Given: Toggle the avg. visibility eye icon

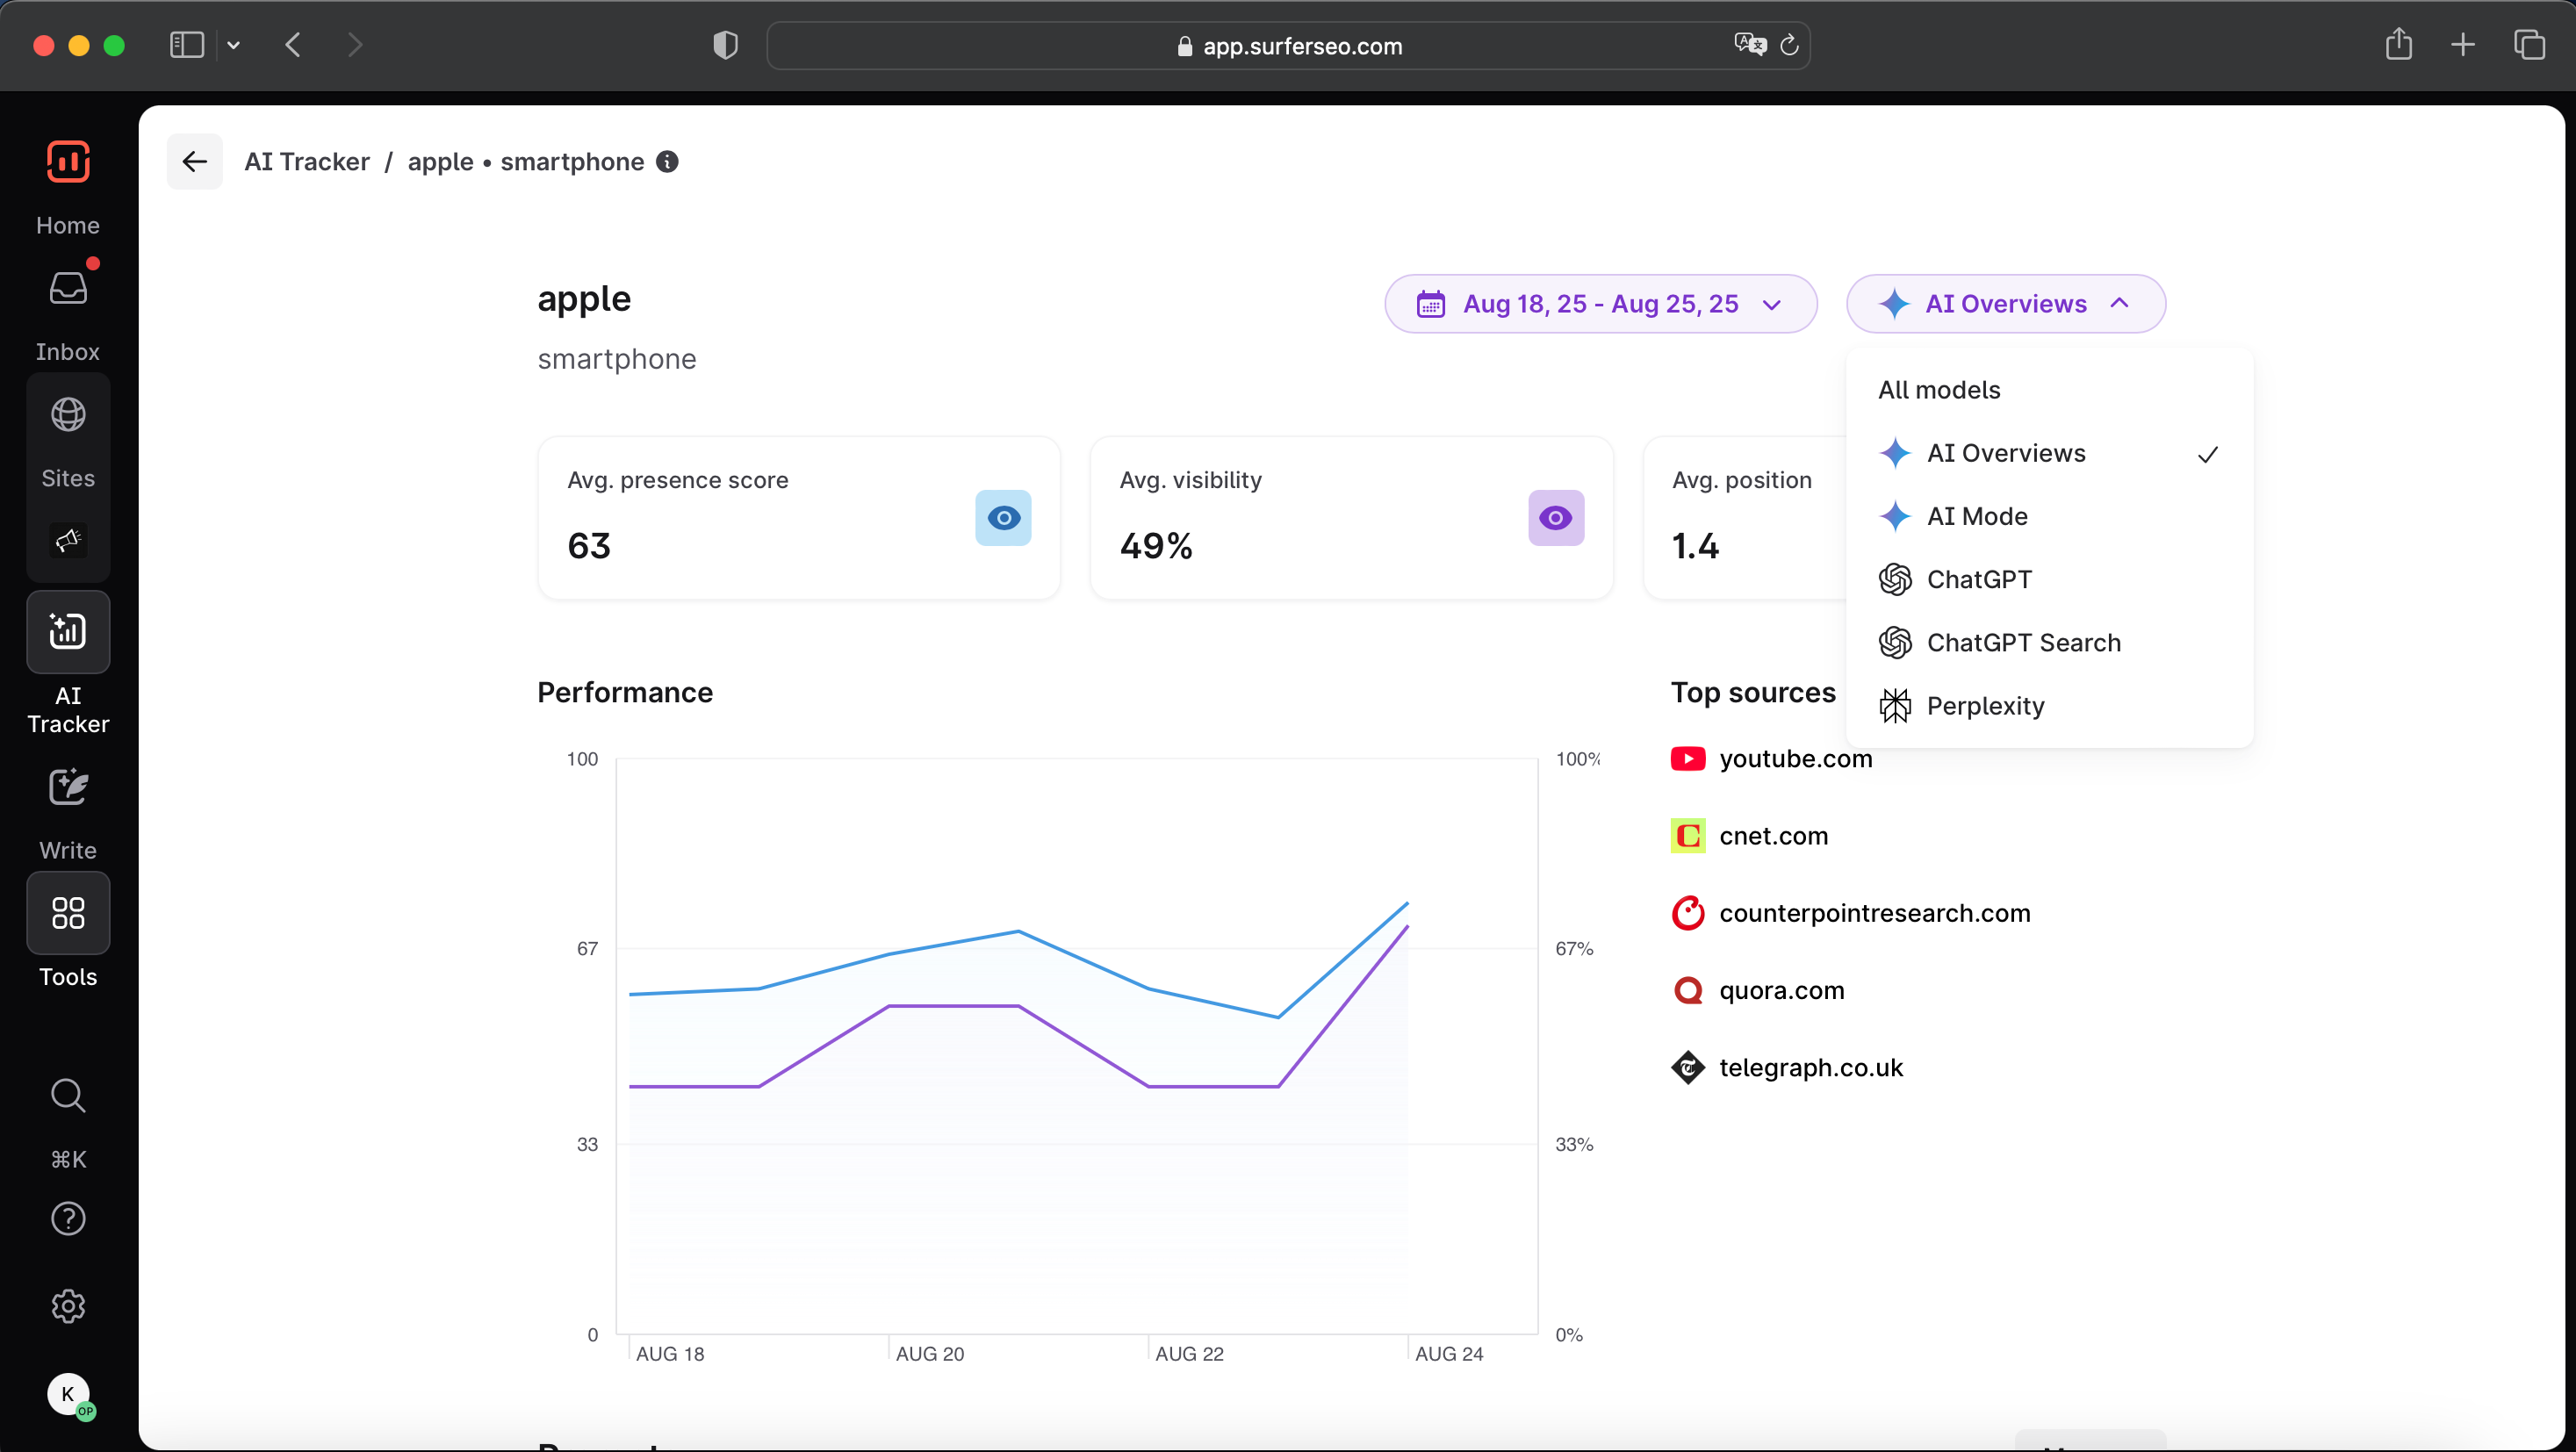Looking at the screenshot, I should point(1556,518).
